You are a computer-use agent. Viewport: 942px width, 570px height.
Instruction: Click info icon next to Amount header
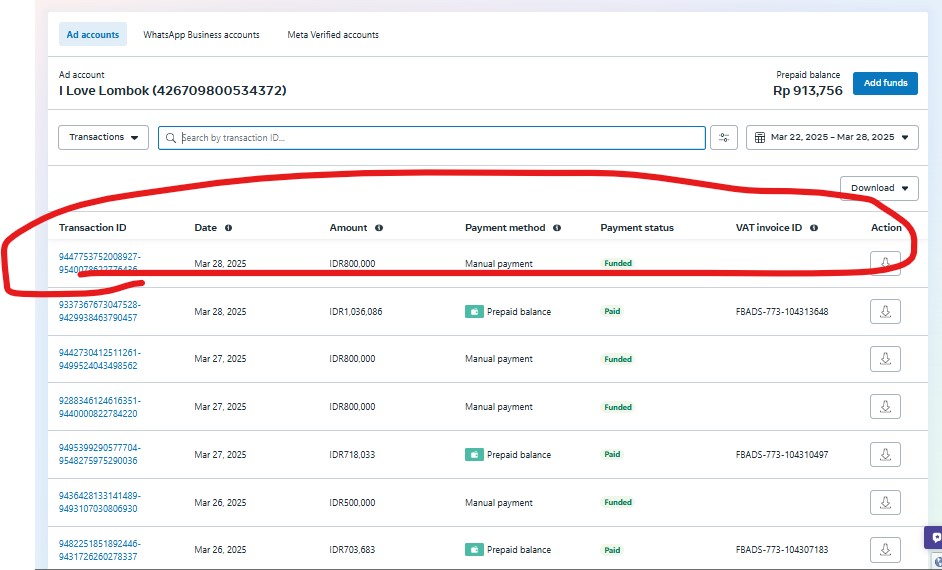pyautogui.click(x=379, y=228)
